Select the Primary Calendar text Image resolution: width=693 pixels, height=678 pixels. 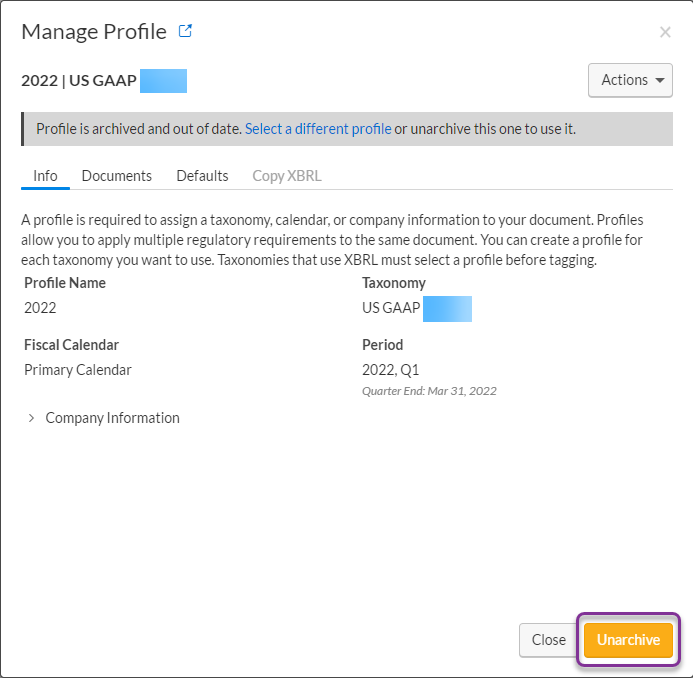coord(78,370)
